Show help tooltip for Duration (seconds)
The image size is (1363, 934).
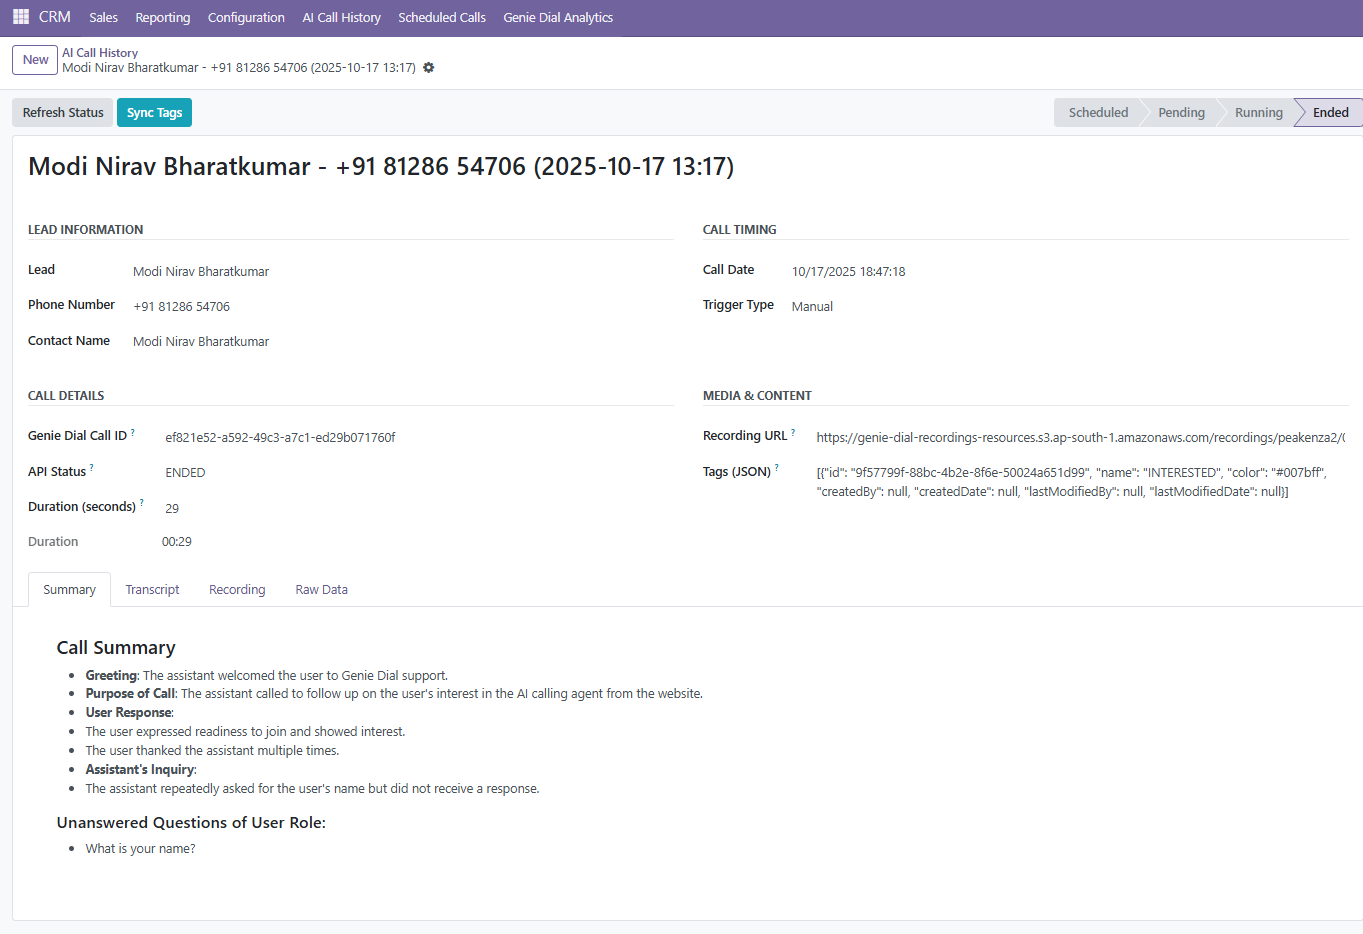[x=142, y=502]
